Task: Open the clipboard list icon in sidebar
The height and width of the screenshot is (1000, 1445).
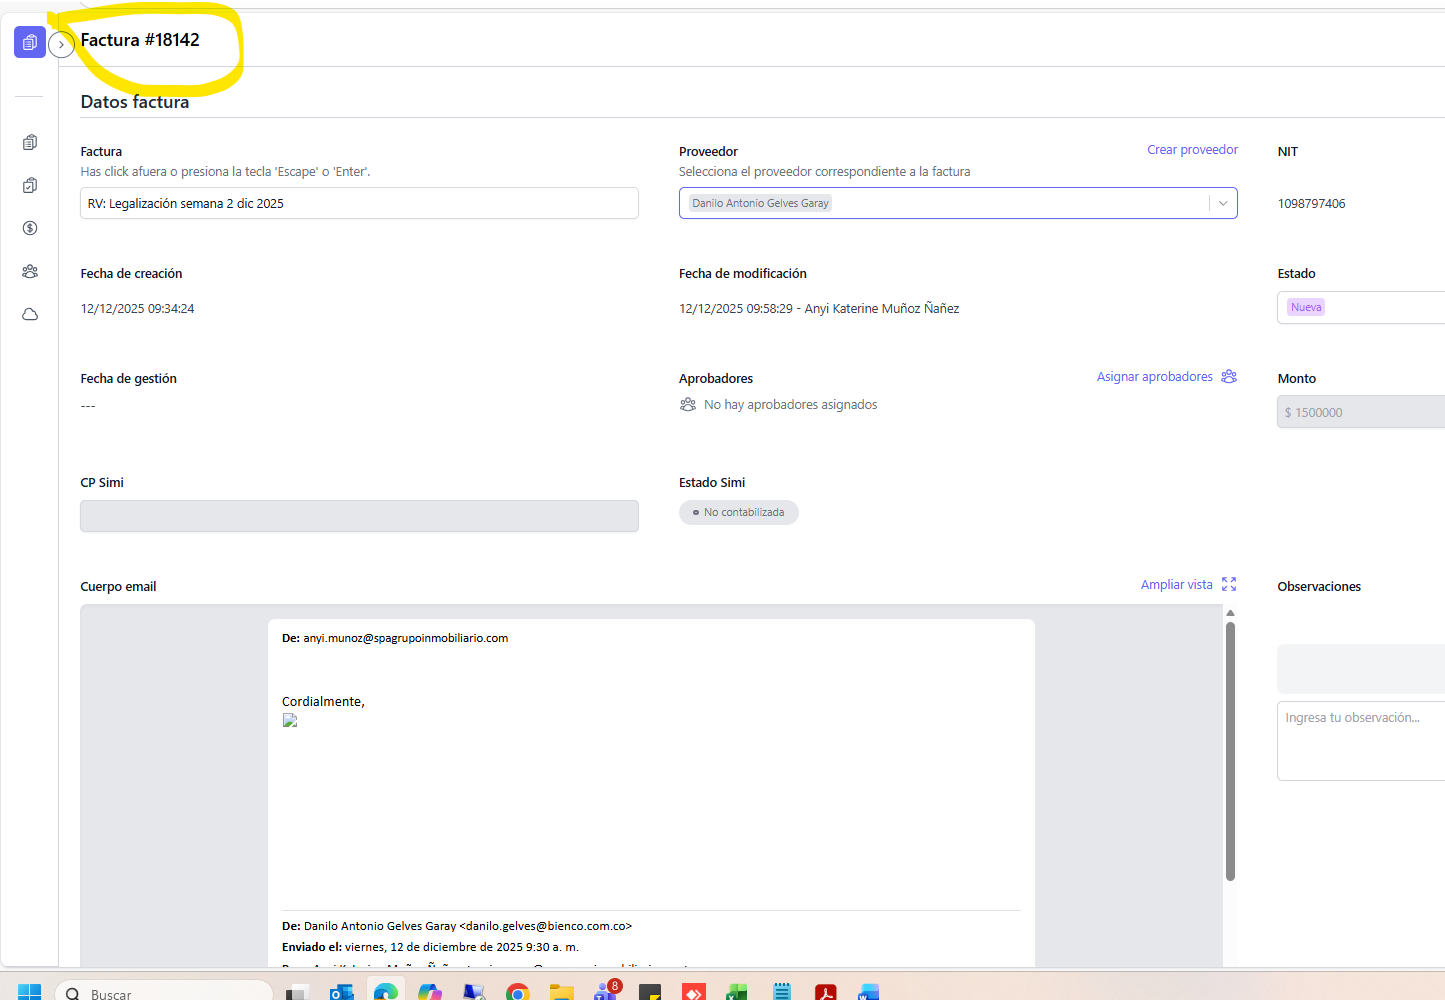Action: (x=30, y=142)
